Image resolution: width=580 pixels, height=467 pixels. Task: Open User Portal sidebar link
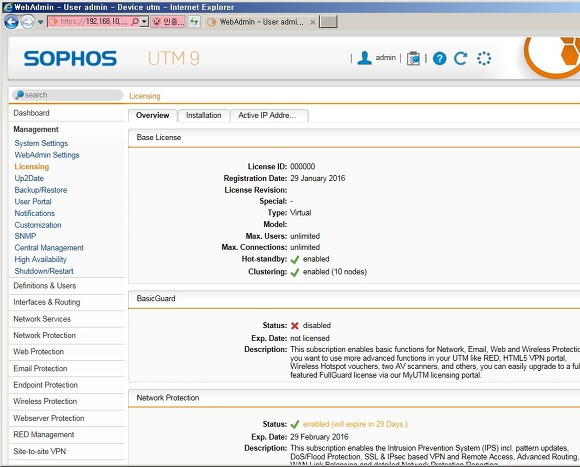pyautogui.click(x=33, y=202)
